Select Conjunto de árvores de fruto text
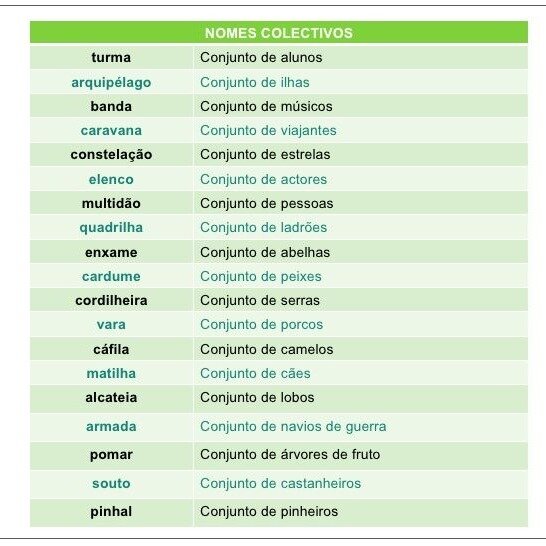 click(290, 454)
